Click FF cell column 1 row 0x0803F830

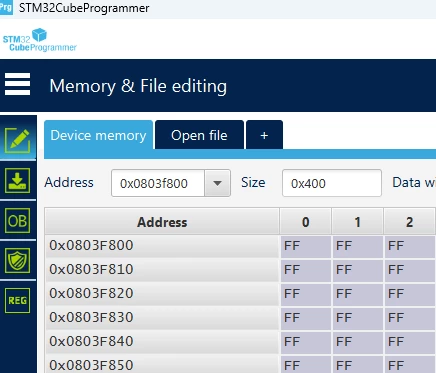[358, 318]
